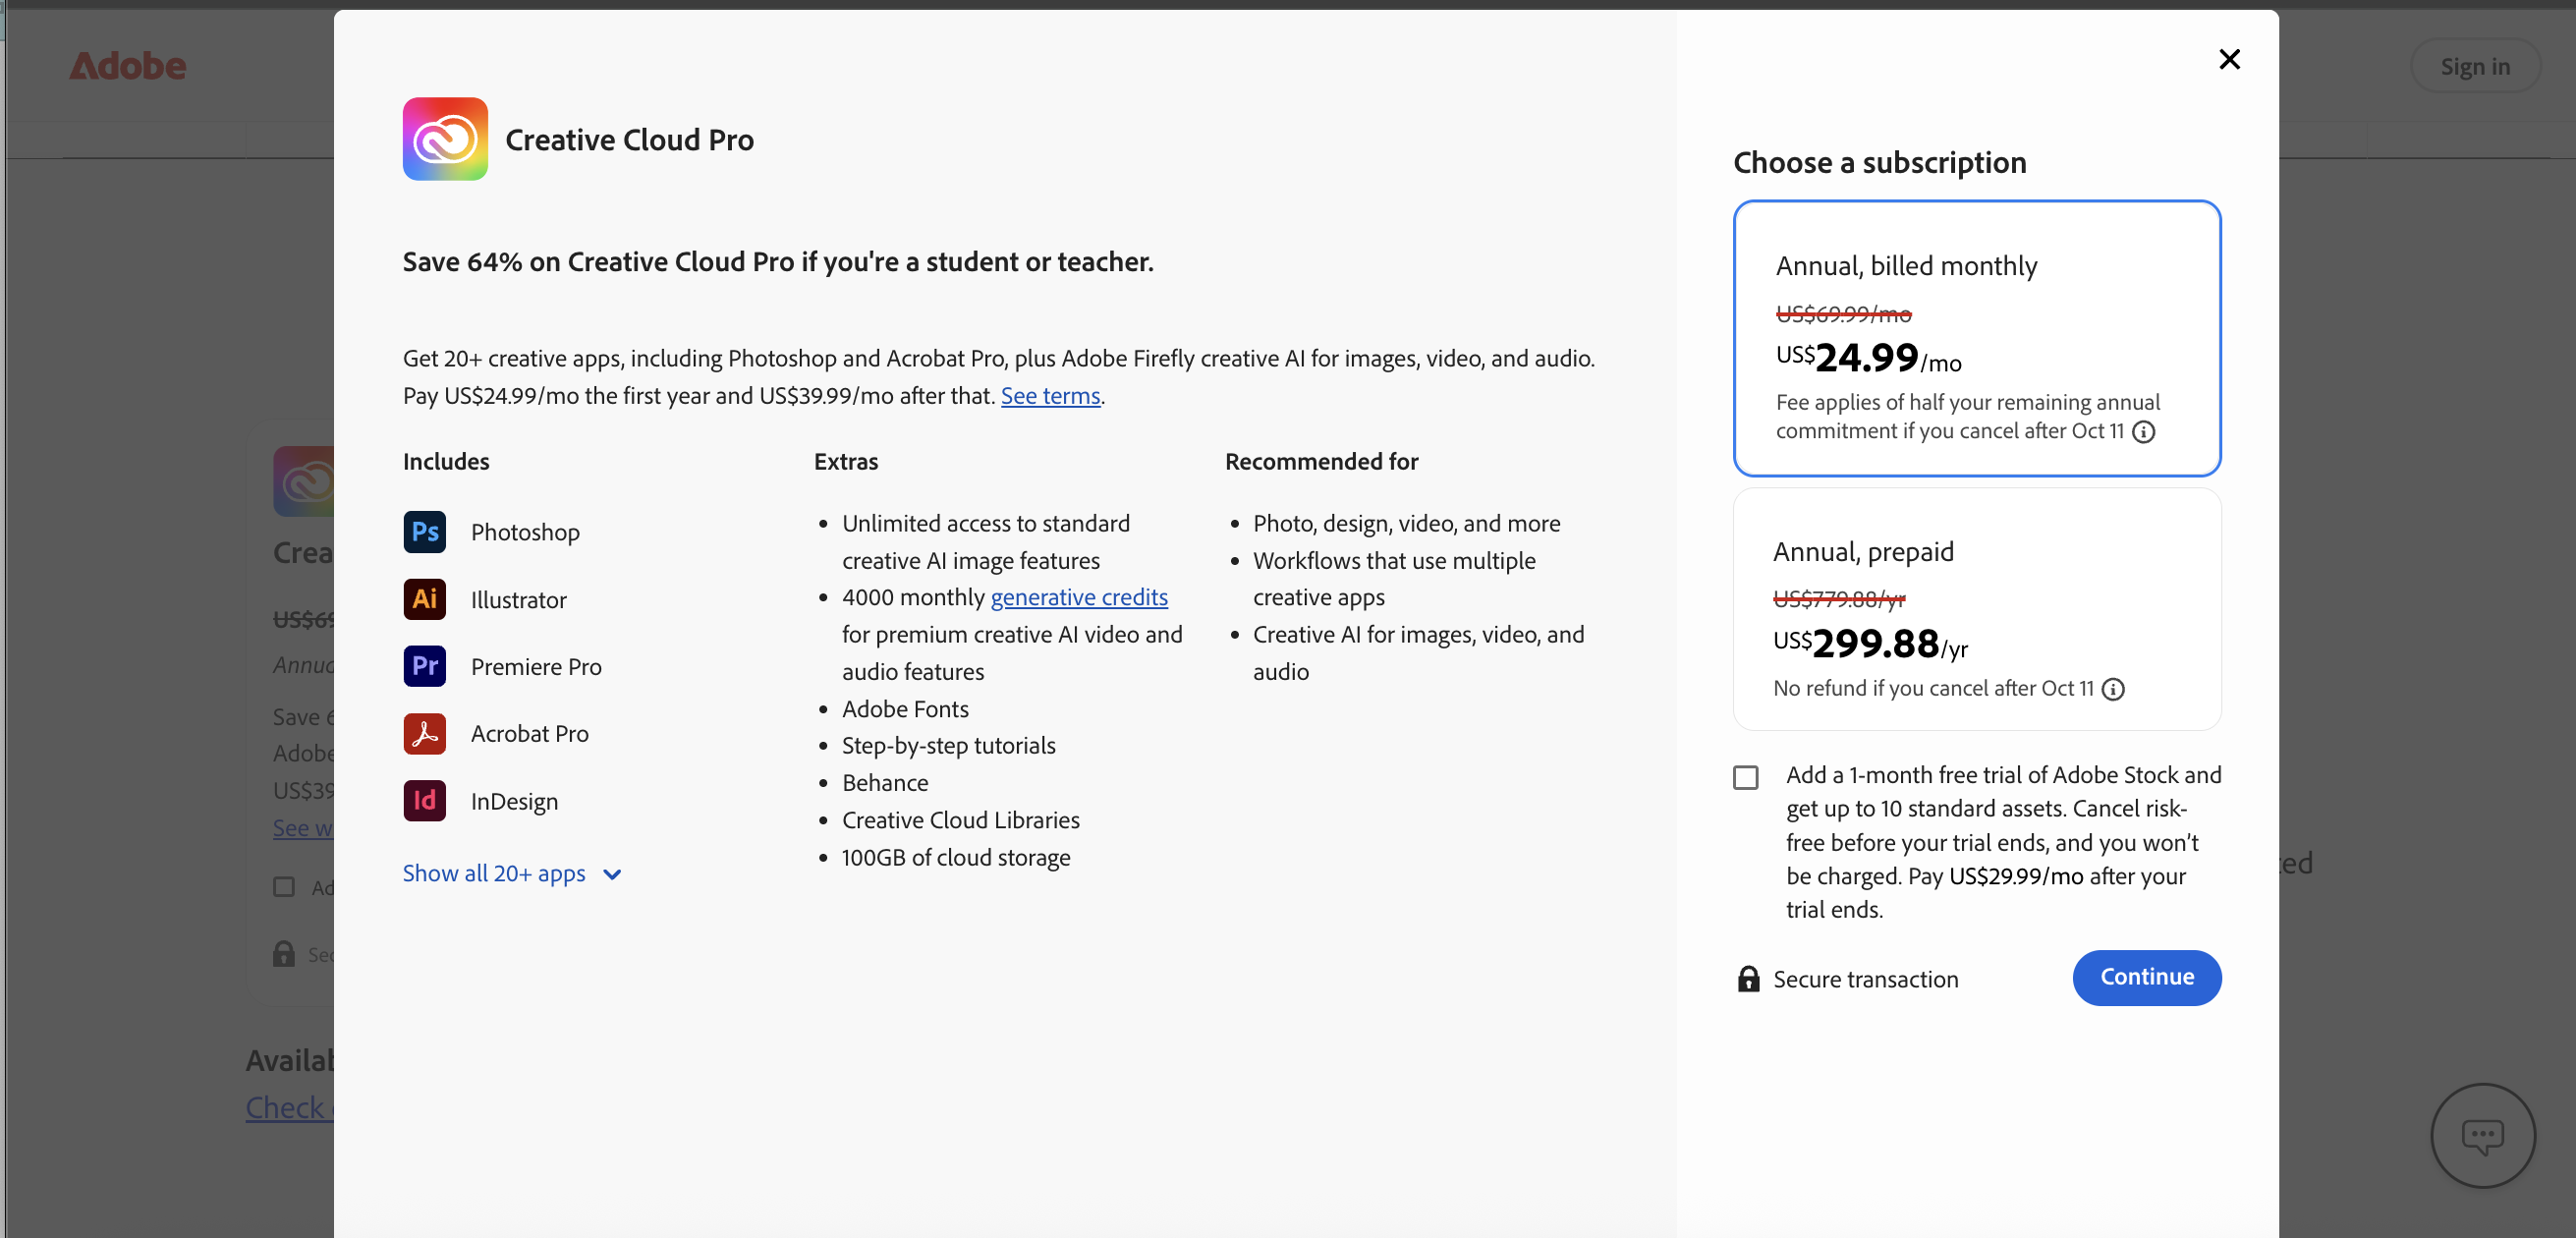
Task: Click the Creative Cloud Pro logo icon
Action: [445, 139]
